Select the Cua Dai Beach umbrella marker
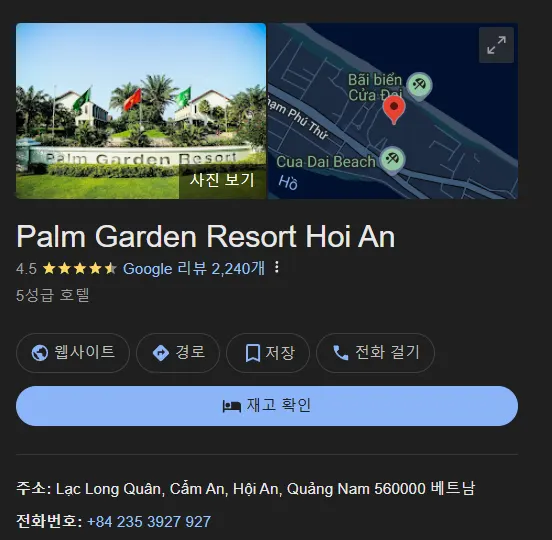The width and height of the screenshot is (552, 540). tap(393, 160)
